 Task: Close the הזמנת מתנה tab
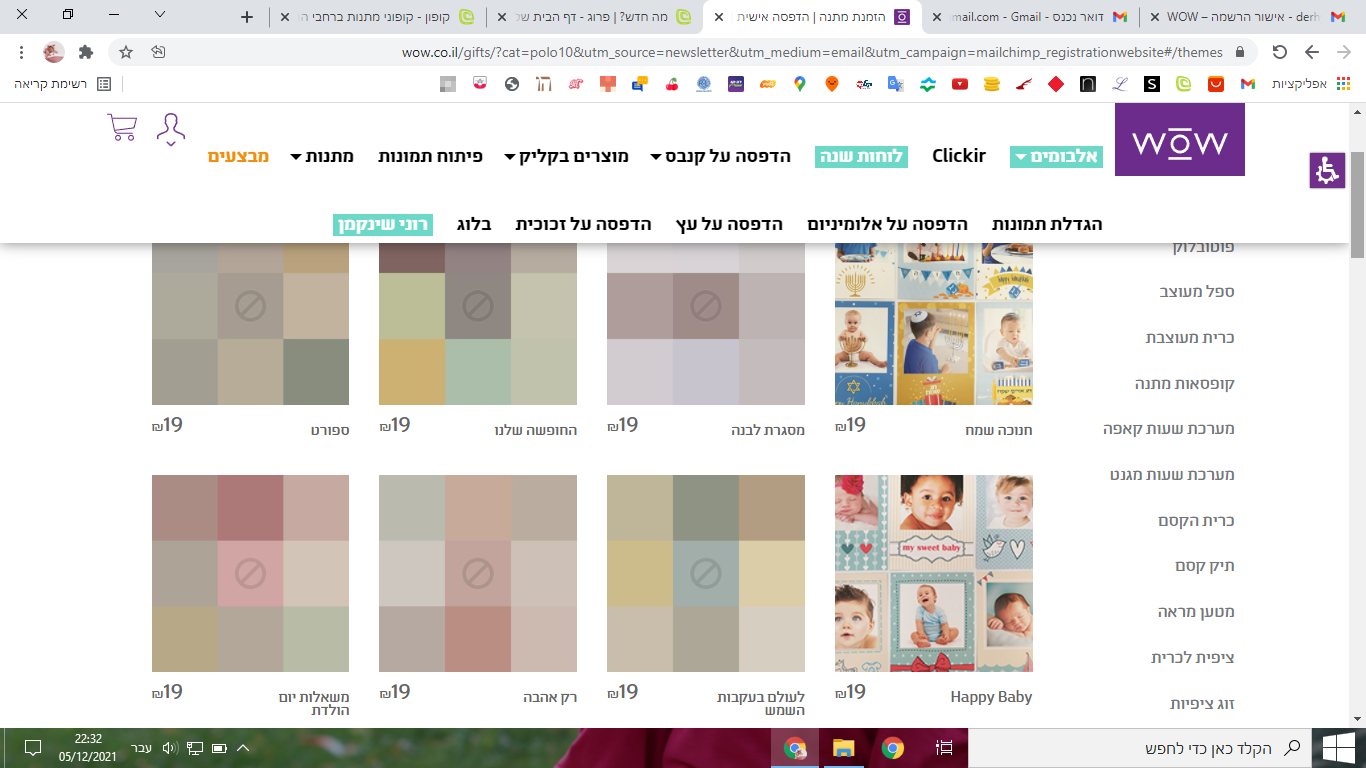[719, 17]
